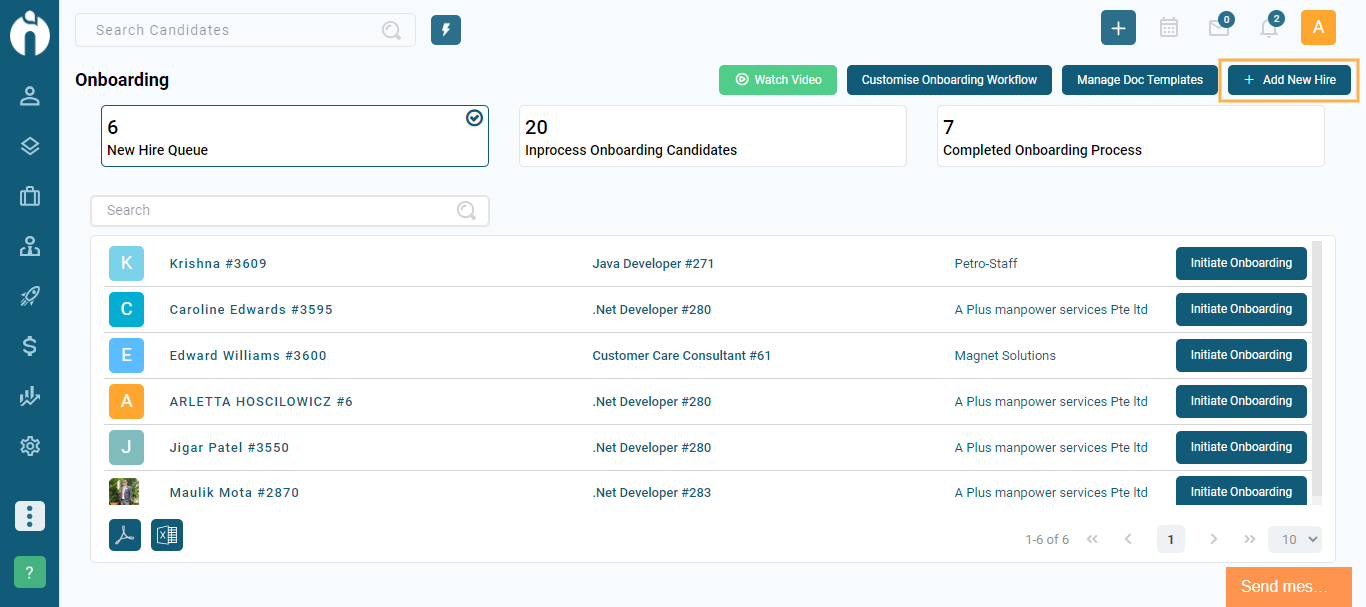The width and height of the screenshot is (1366, 607).
Task: Click the Add New Hire button
Action: coord(1288,80)
